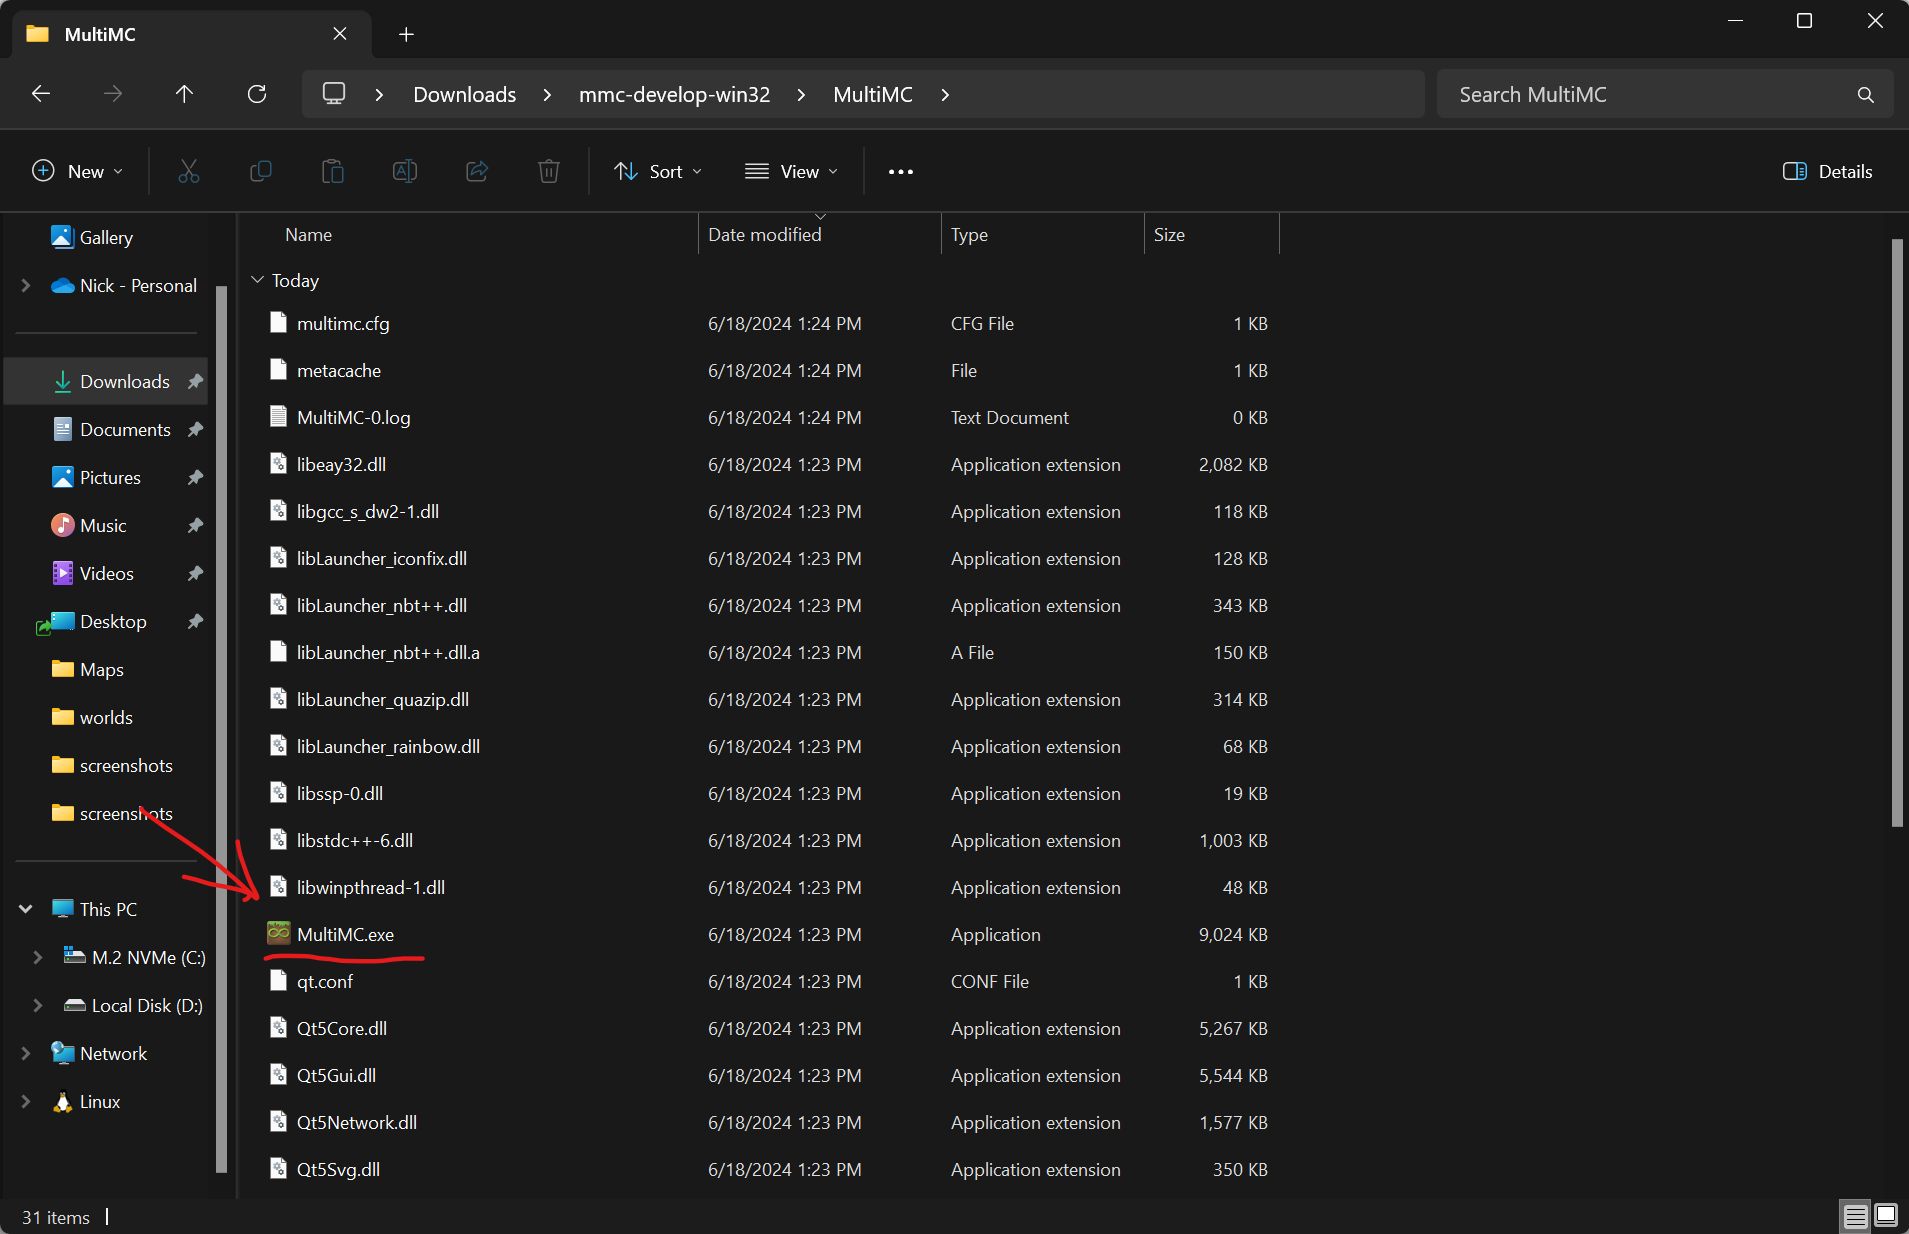Image resolution: width=1909 pixels, height=1234 pixels.
Task: Collapse the Today group
Action: (x=258, y=281)
